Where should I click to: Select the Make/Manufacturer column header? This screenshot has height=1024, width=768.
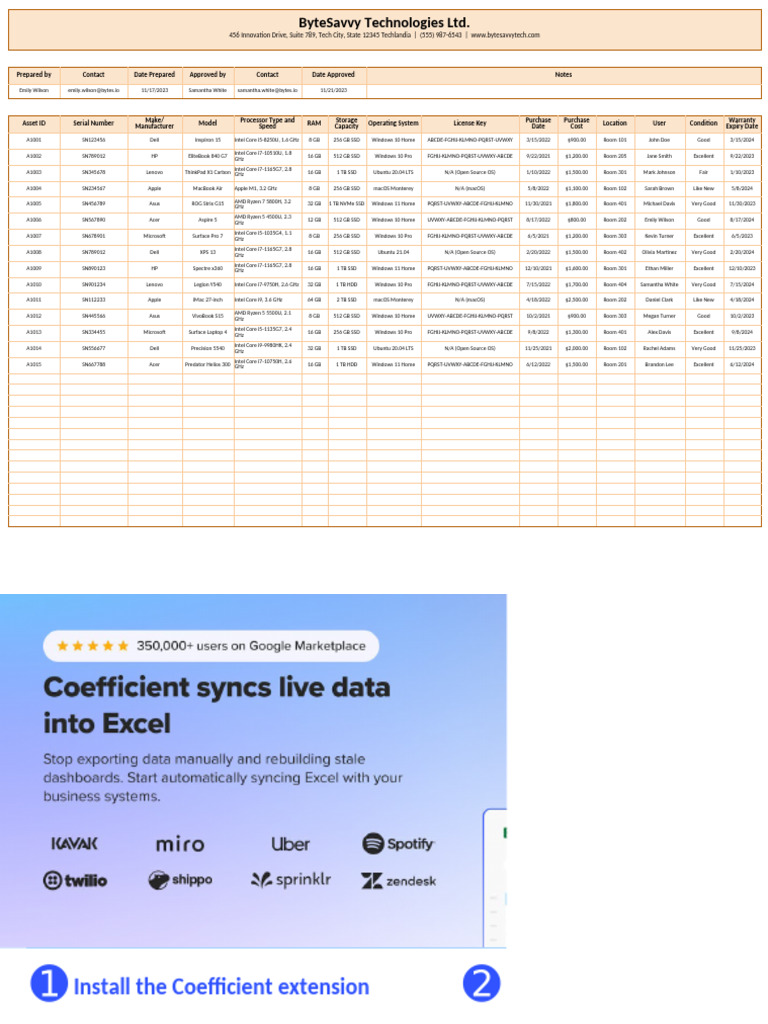[155, 123]
